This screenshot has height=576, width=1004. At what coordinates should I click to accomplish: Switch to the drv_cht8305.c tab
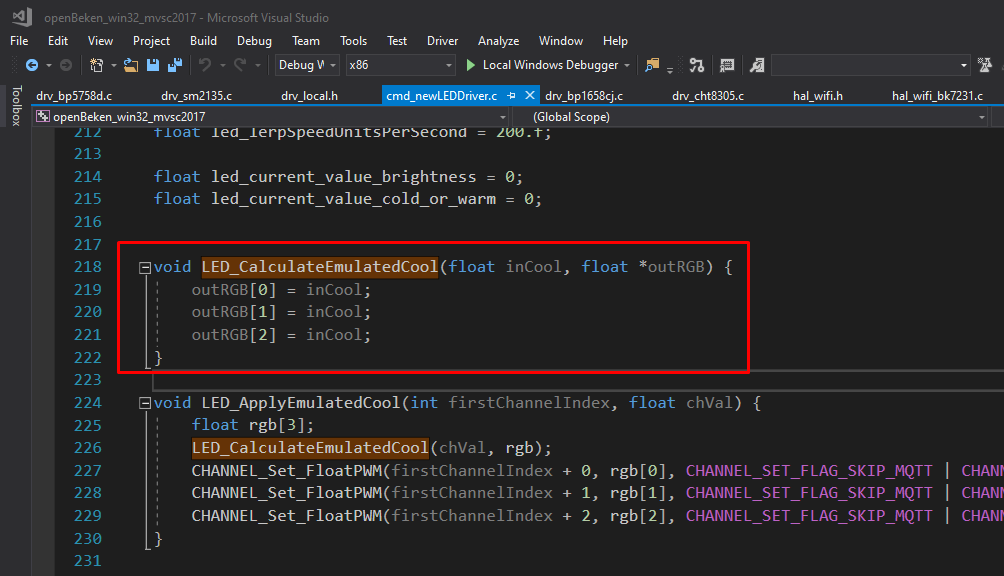tap(708, 96)
